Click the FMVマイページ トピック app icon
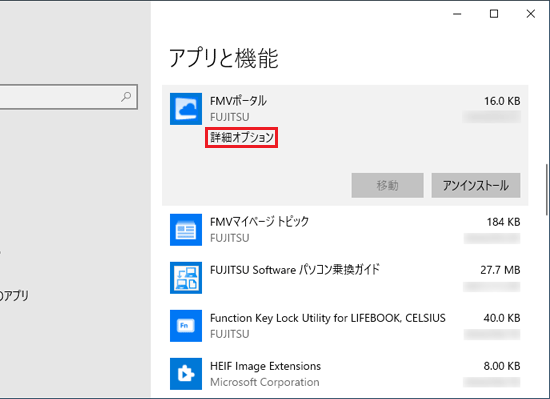Image resolution: width=550 pixels, height=399 pixels. pyautogui.click(x=186, y=230)
